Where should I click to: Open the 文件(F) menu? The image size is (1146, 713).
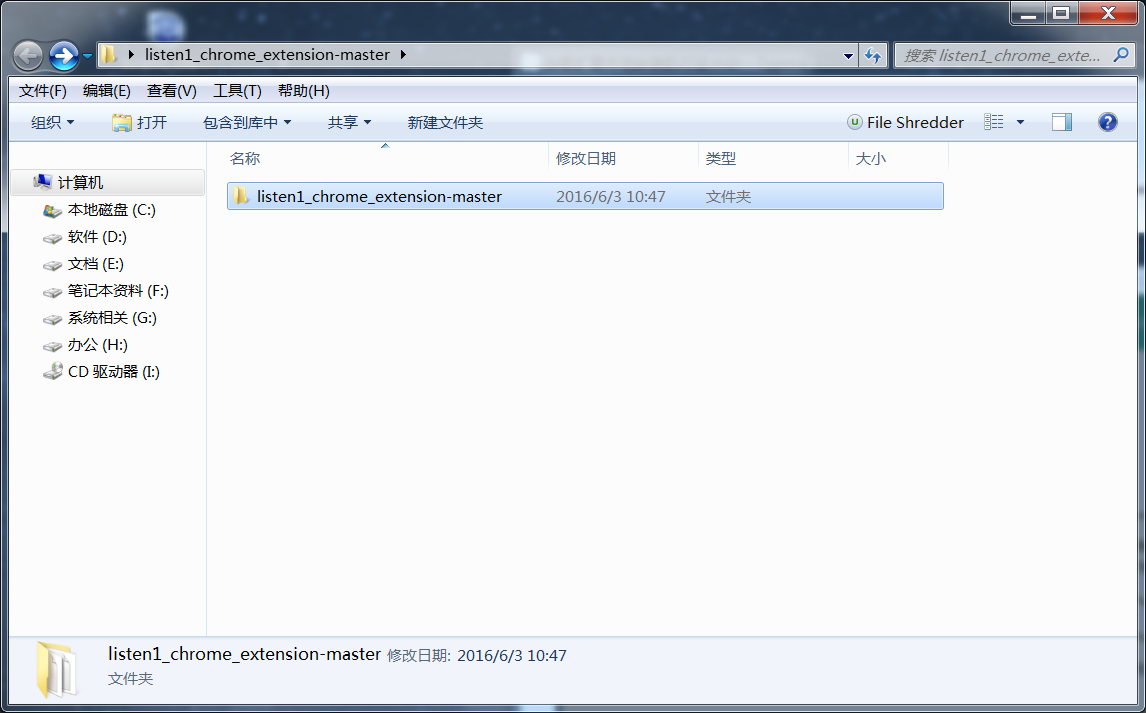tap(42, 90)
